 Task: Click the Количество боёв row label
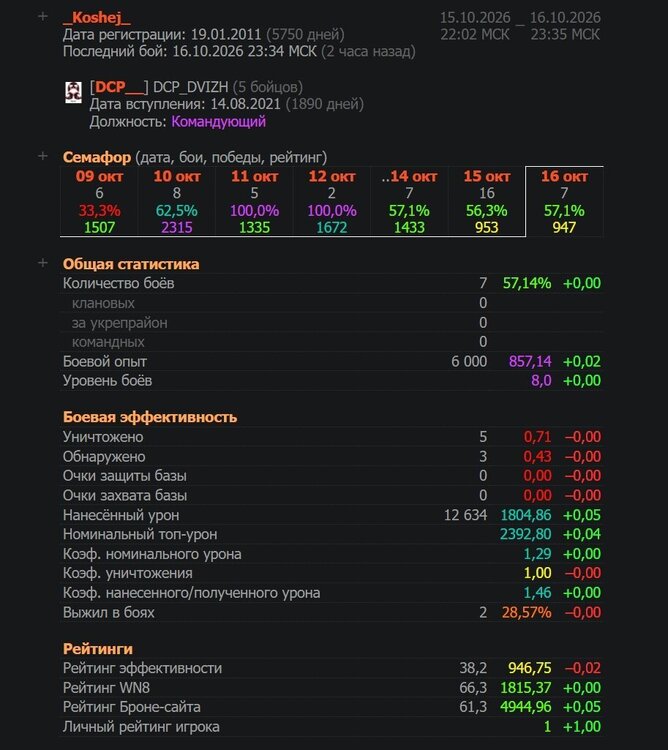[x=119, y=283]
